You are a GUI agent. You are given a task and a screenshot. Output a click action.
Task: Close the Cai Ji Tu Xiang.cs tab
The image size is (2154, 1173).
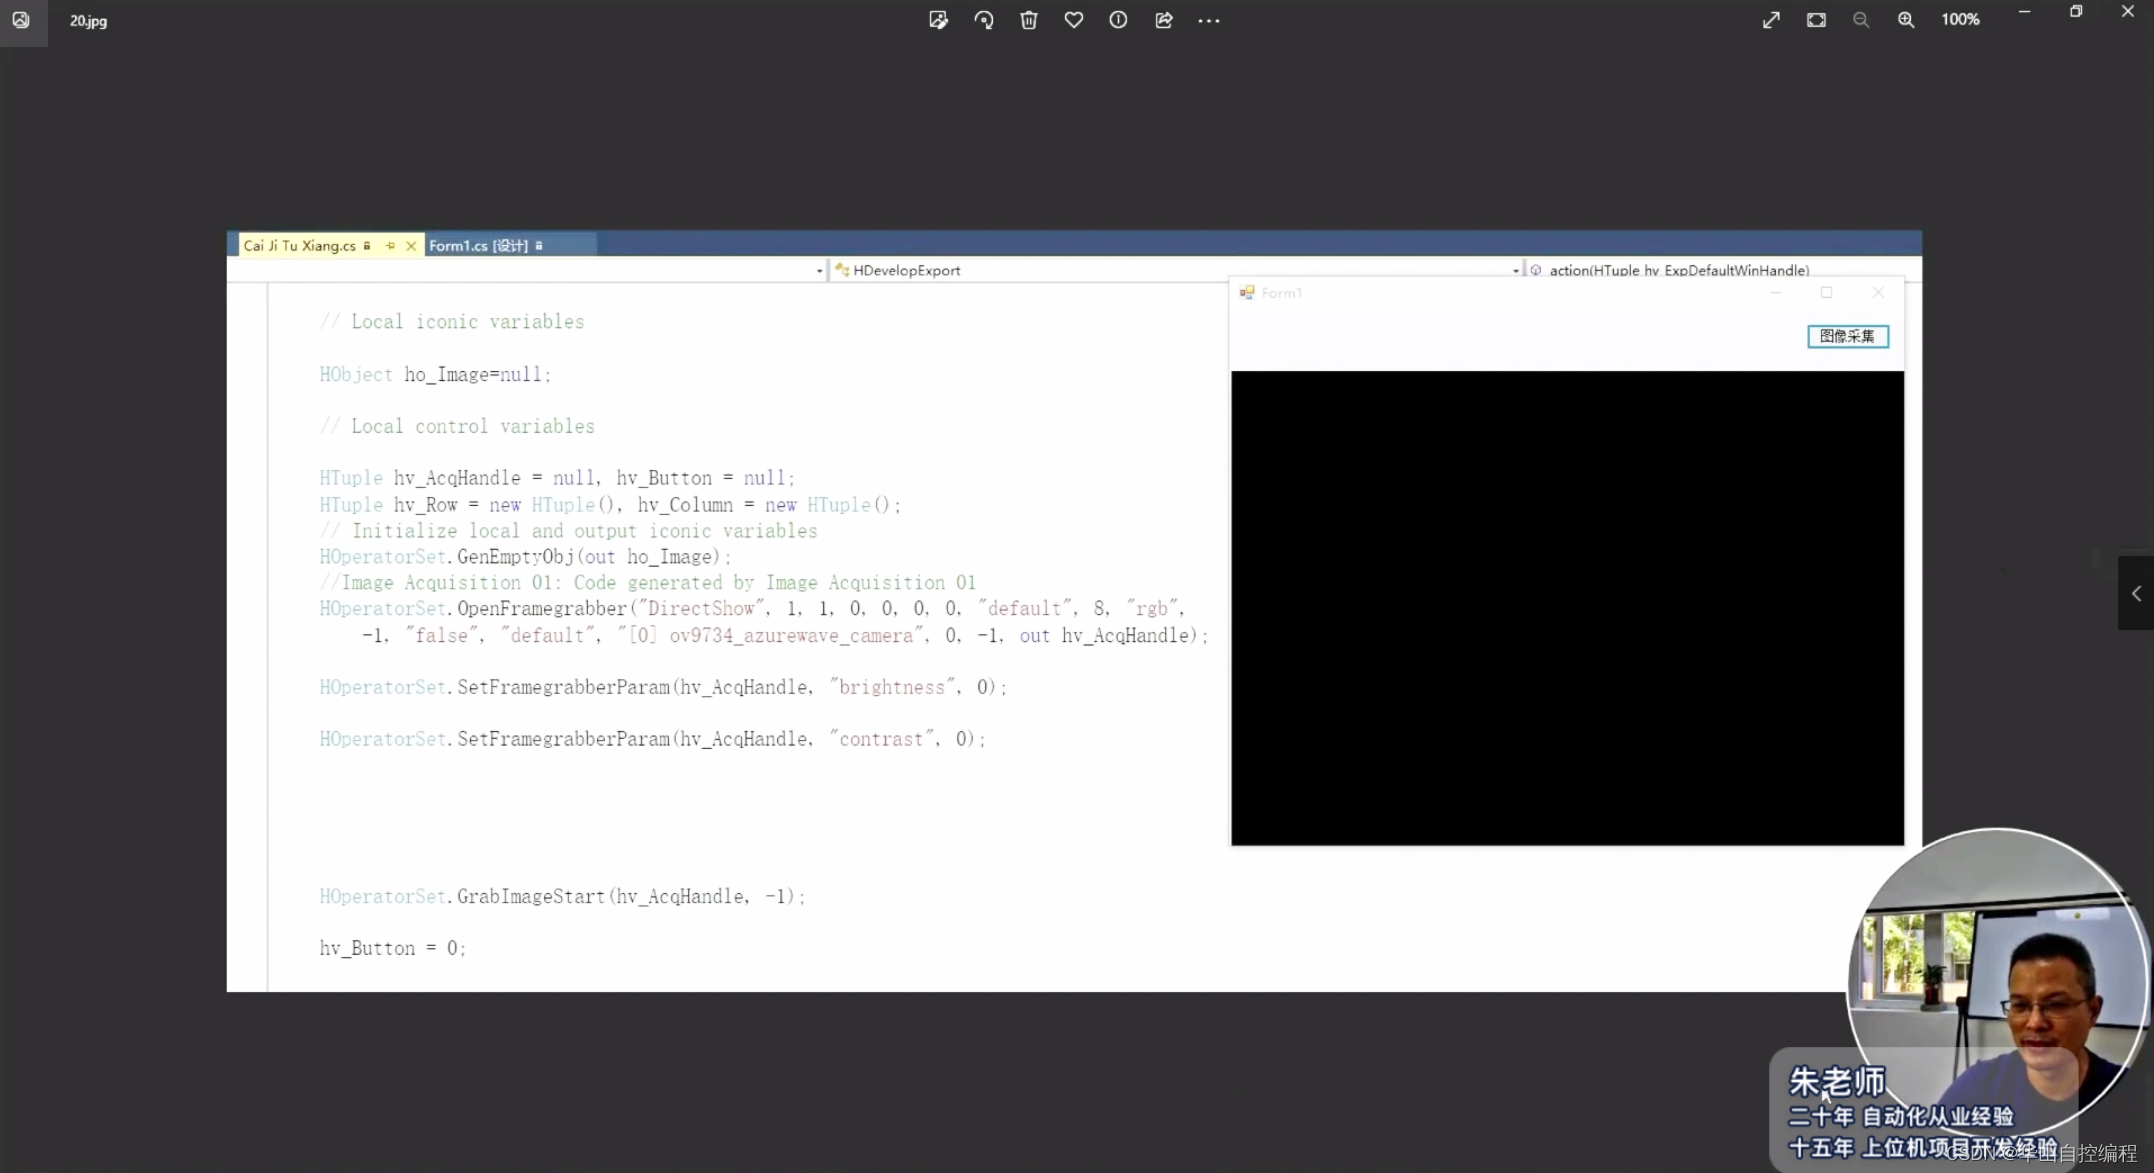(411, 245)
